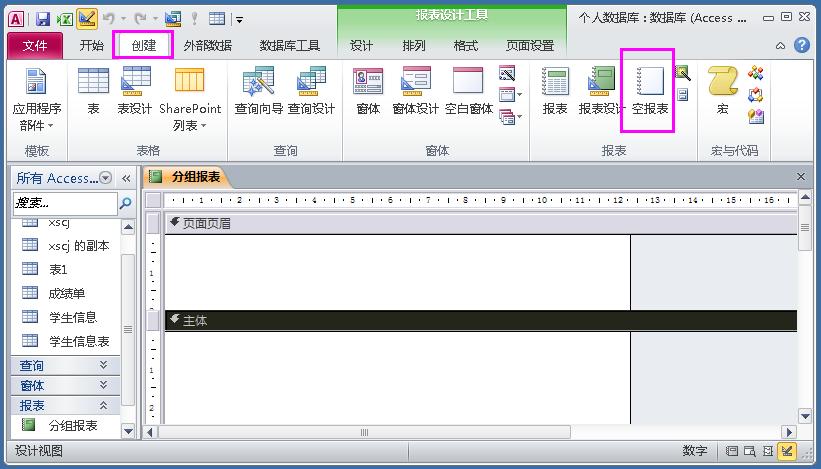
Task: Expand the 查询 group in navigation pane
Action: tap(66, 365)
